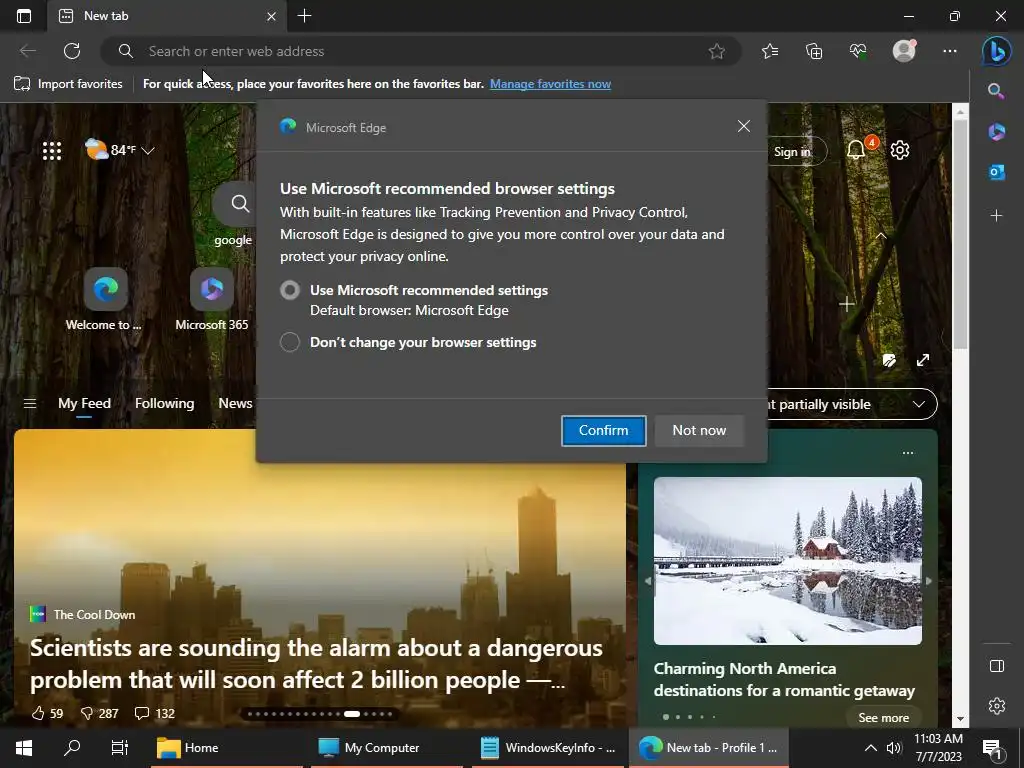1024x768 pixels.
Task: Select Don't change your browser settings
Action: [x=290, y=342]
